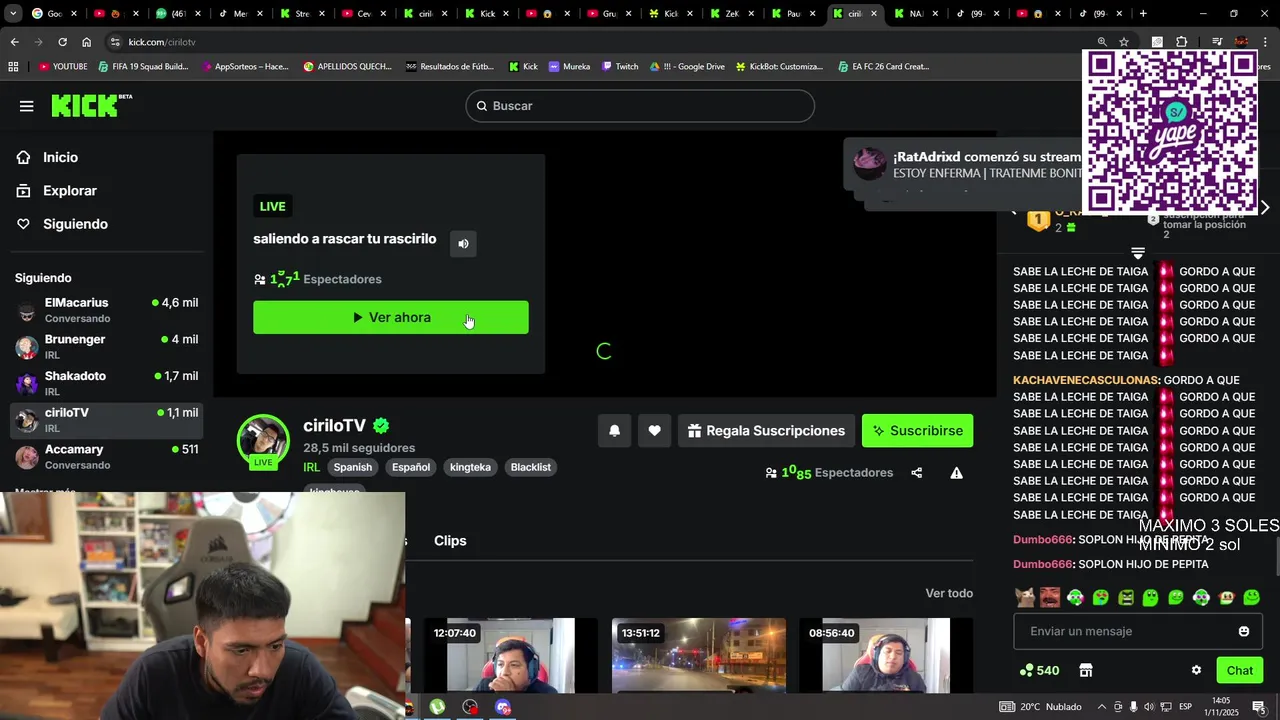Open Accamary followed channel
This screenshot has height=720, width=1280.
[106, 457]
